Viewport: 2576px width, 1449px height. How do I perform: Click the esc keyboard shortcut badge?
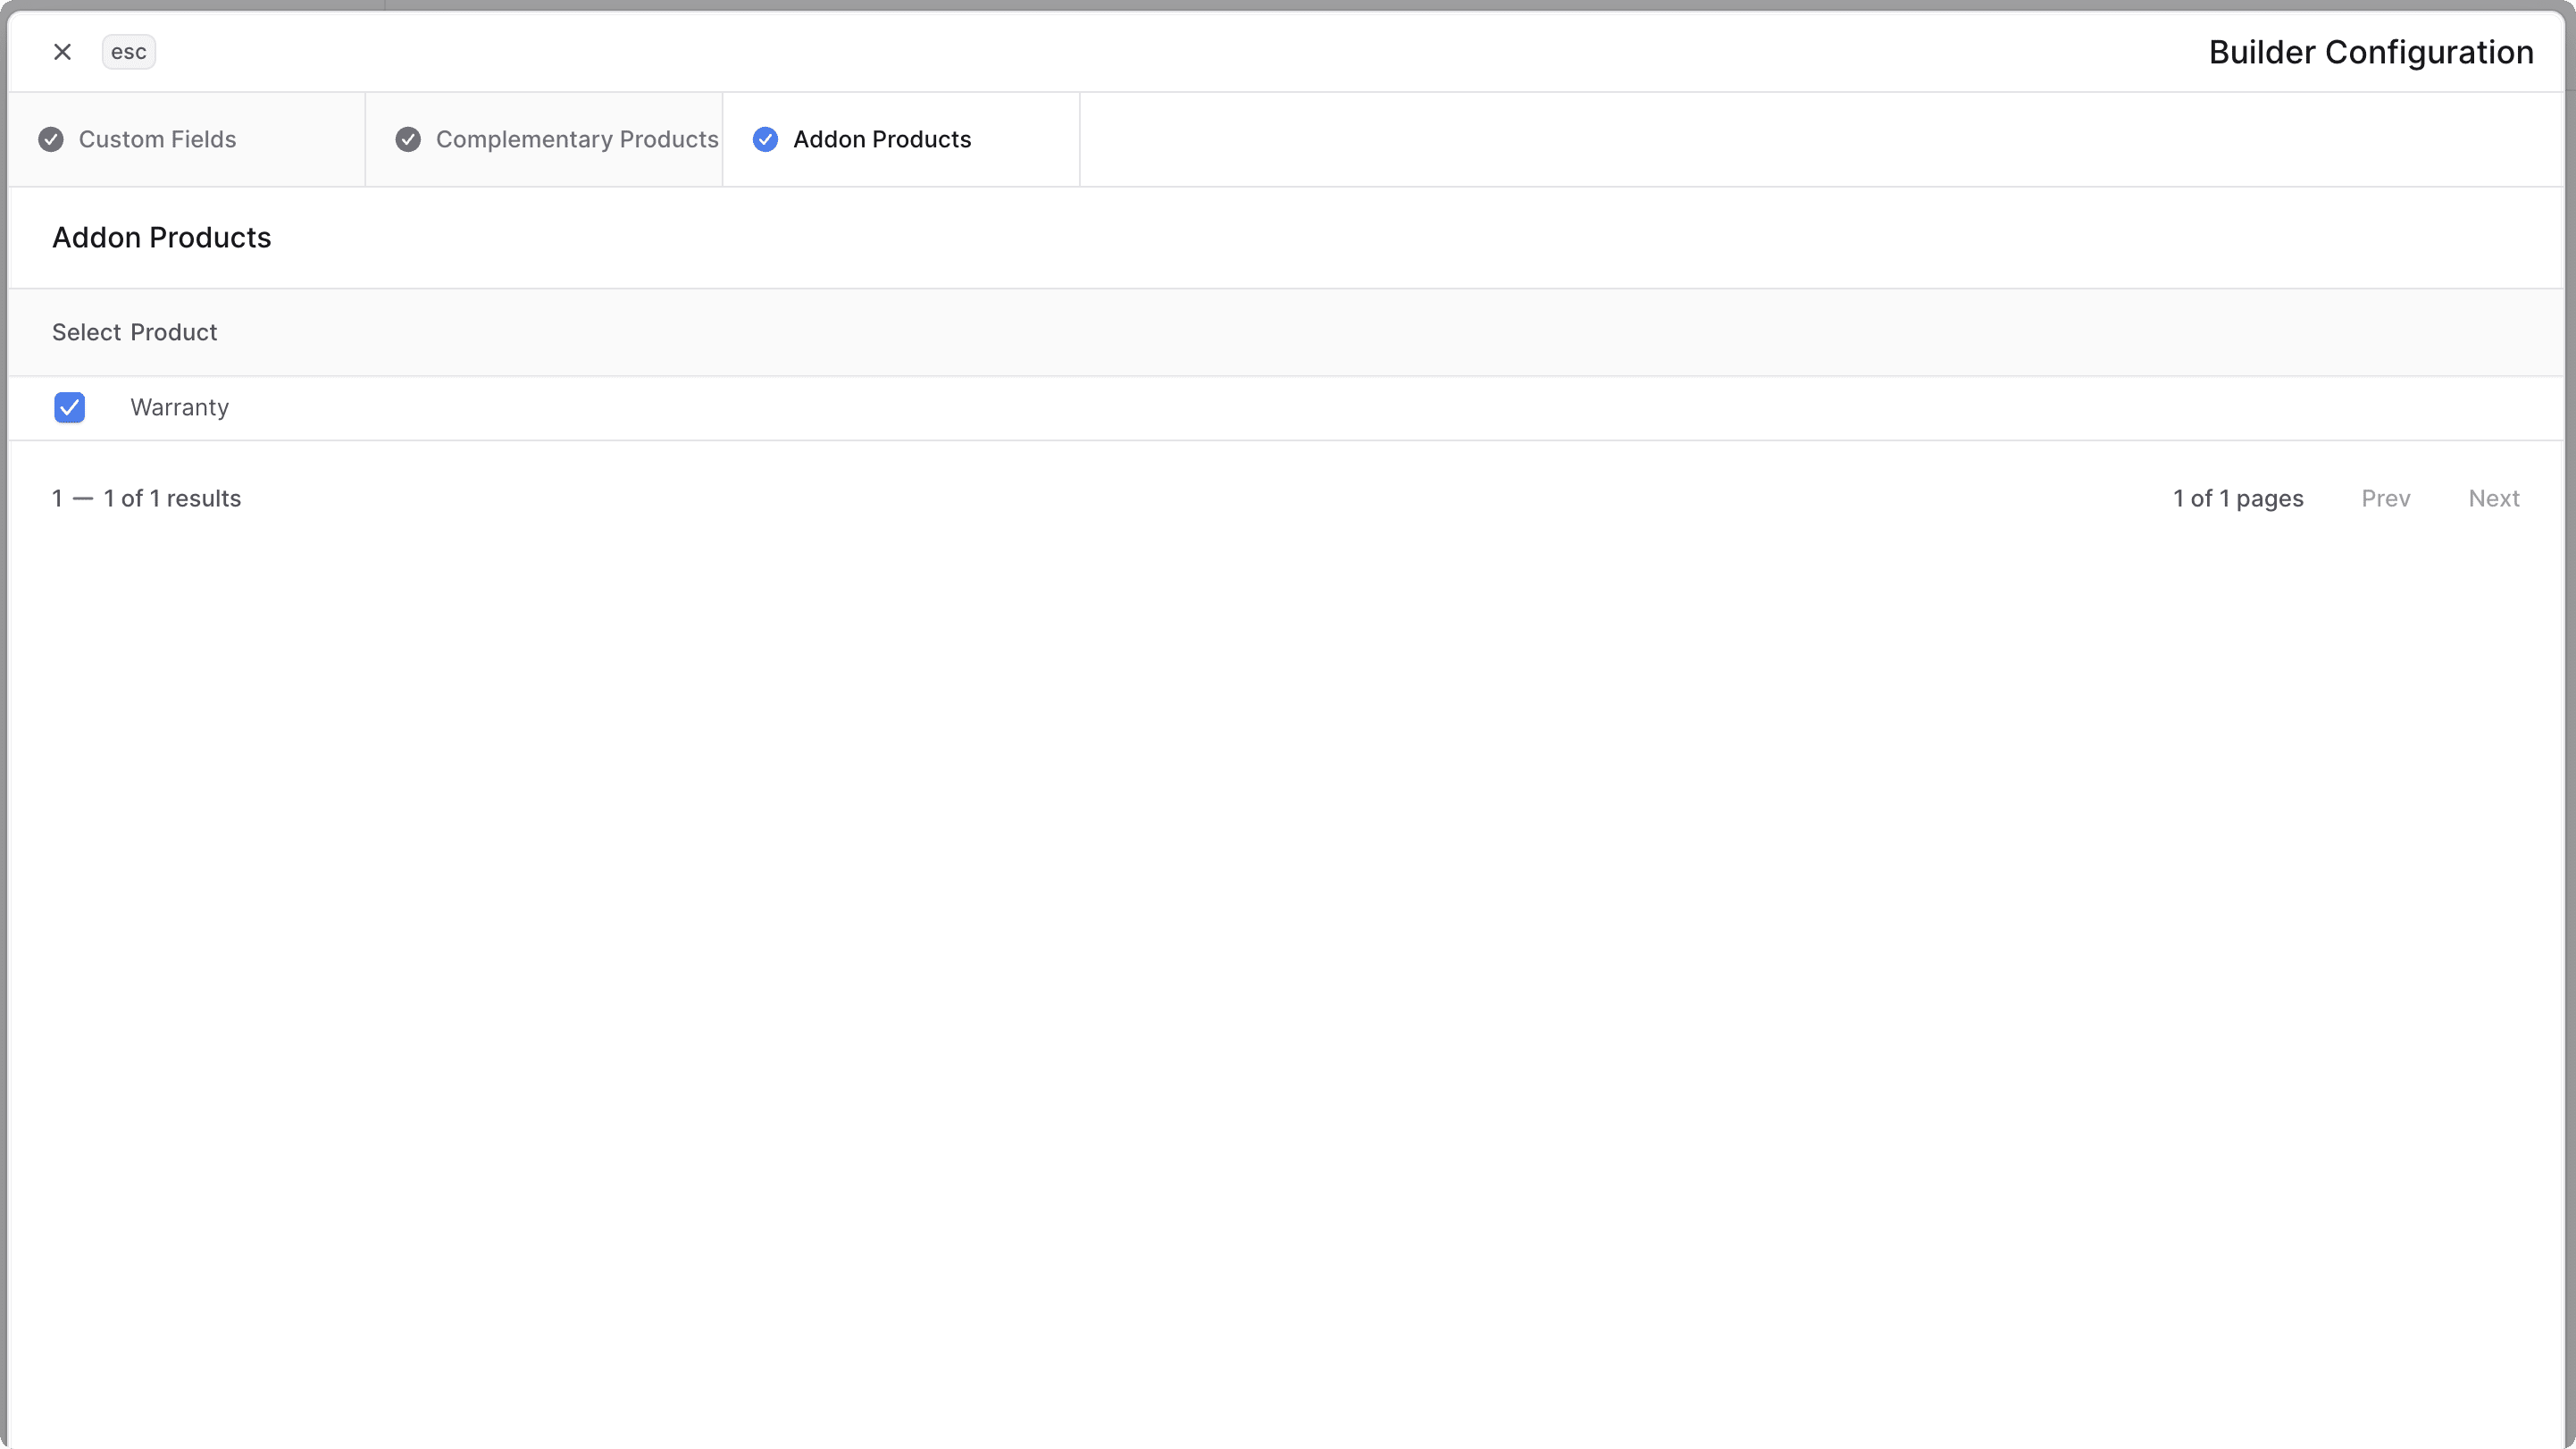[x=128, y=51]
